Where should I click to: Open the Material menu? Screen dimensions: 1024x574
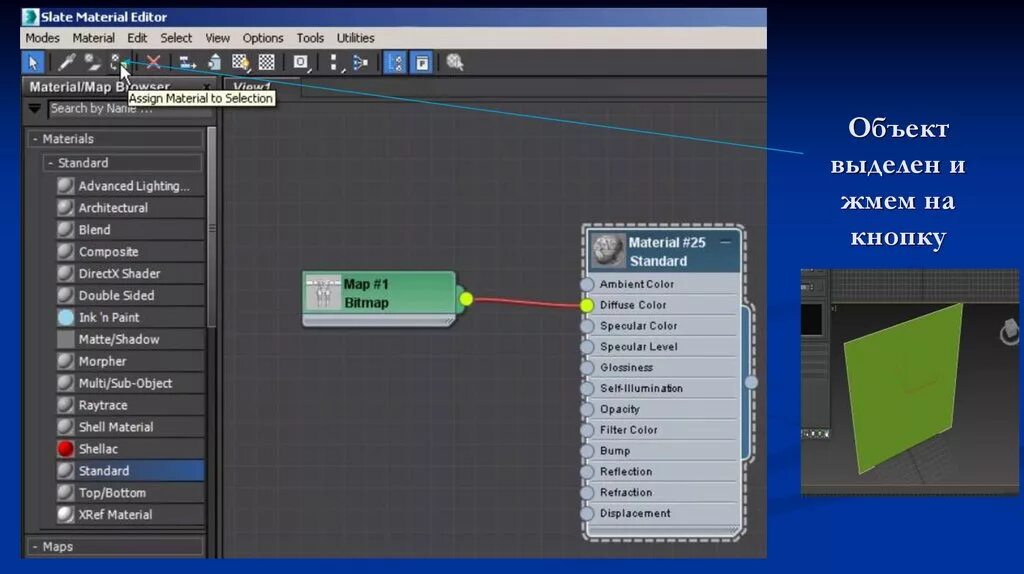[x=93, y=38]
